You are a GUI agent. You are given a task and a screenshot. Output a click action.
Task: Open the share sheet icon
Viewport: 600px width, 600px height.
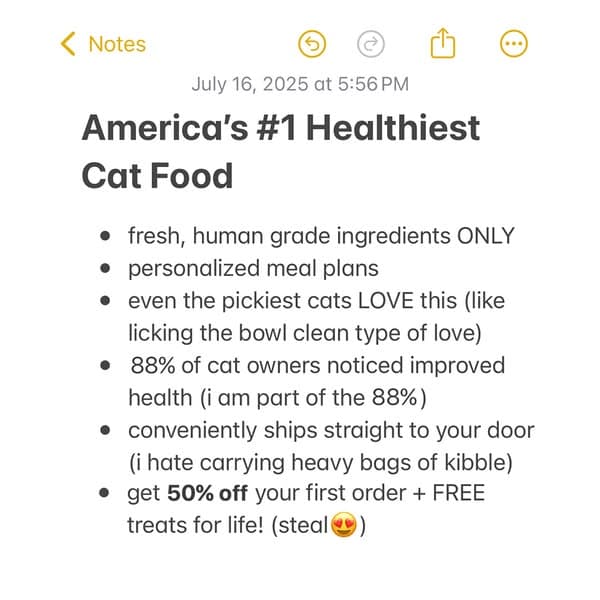[x=443, y=43]
